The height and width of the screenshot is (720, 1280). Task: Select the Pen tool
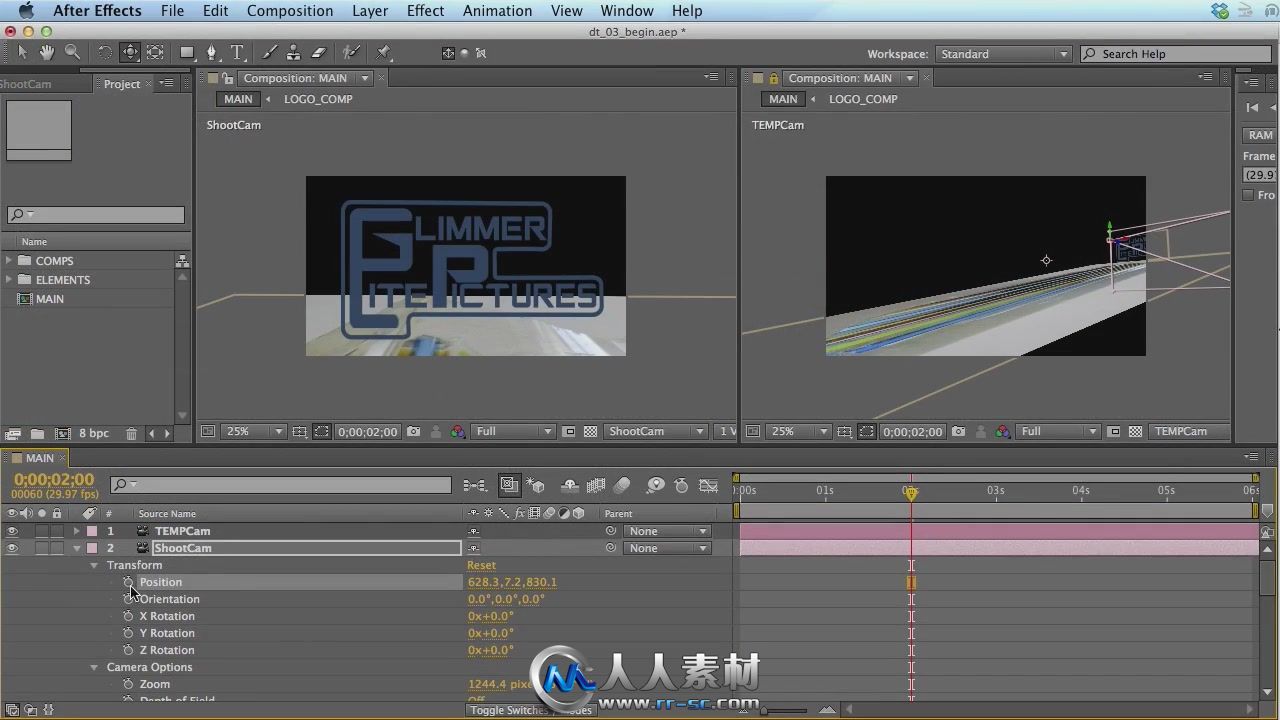[211, 53]
